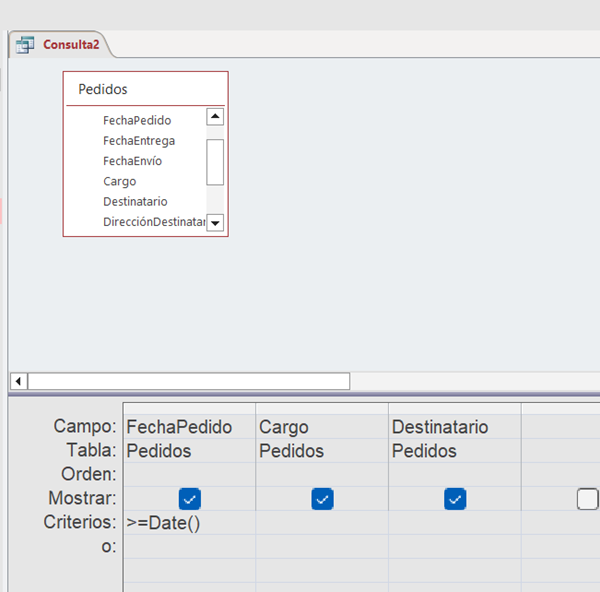Open the Tabla cell under Cargo

321,451
